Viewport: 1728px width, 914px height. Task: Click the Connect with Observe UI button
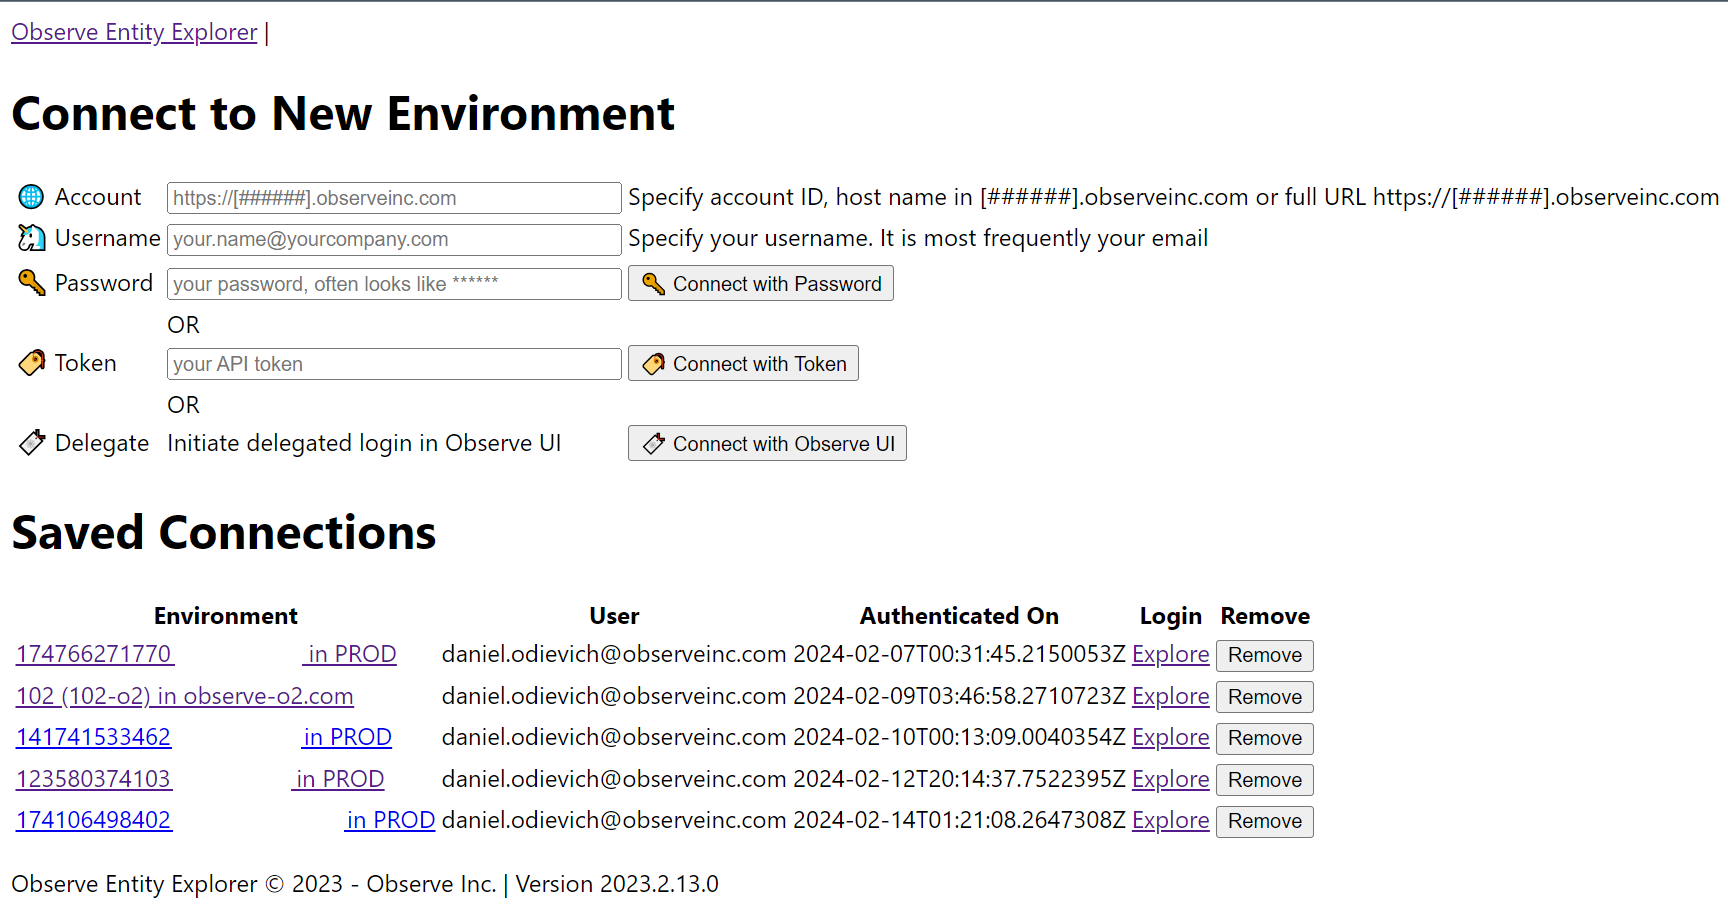767,443
